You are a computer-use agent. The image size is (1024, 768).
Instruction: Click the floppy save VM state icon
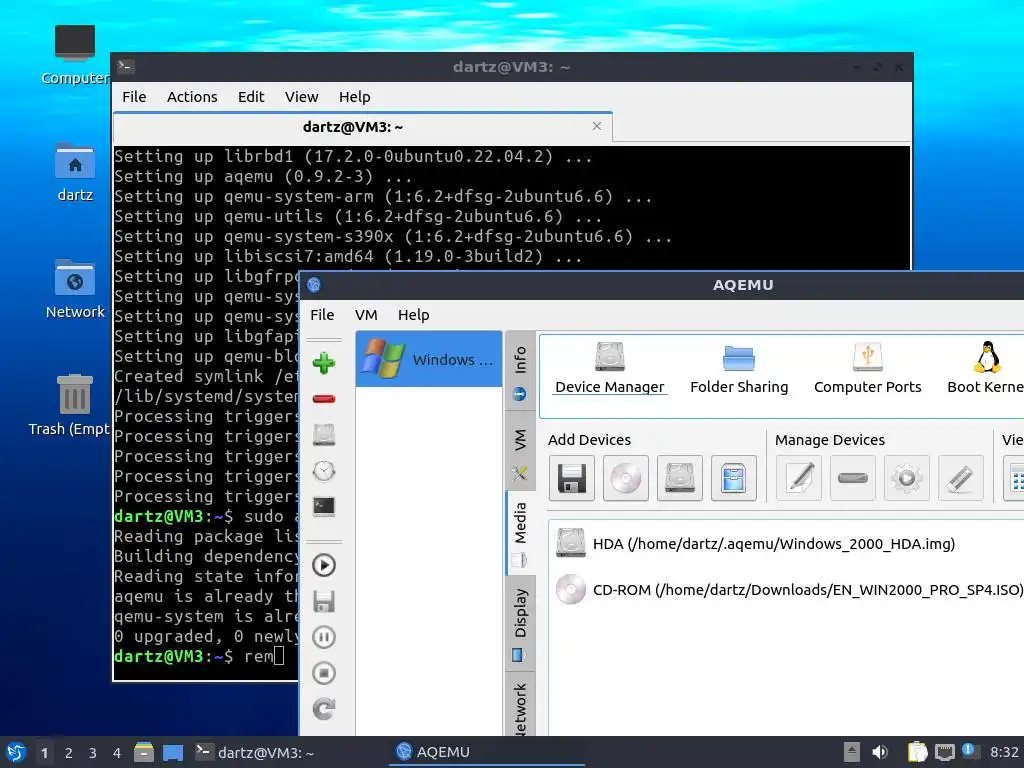pyautogui.click(x=323, y=601)
